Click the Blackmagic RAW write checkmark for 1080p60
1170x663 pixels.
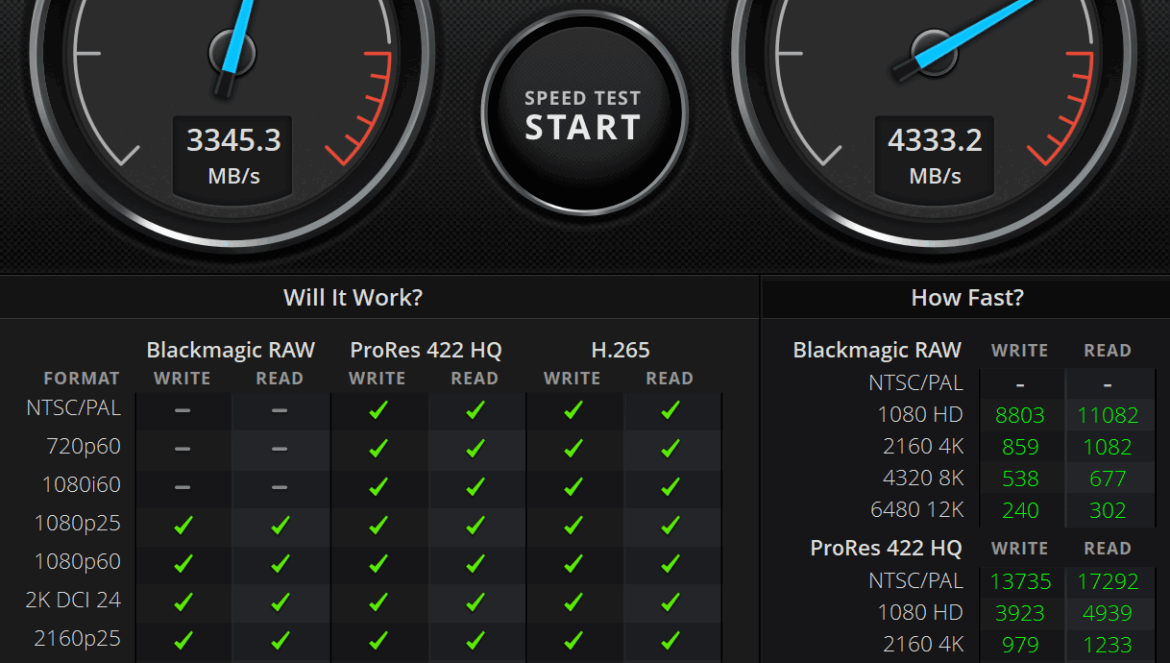183,564
